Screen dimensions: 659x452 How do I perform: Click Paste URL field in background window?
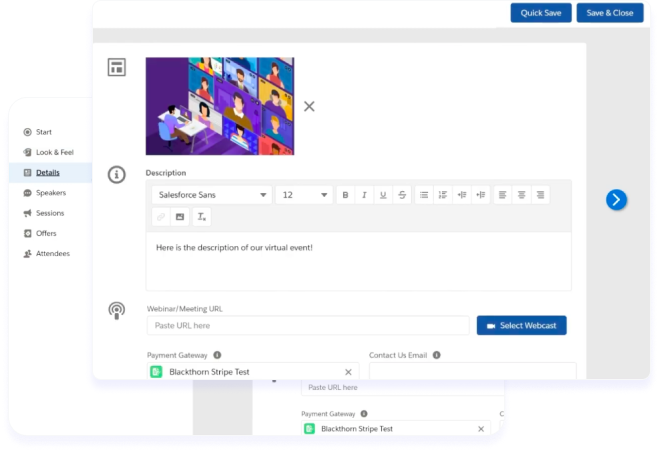tap(402, 387)
